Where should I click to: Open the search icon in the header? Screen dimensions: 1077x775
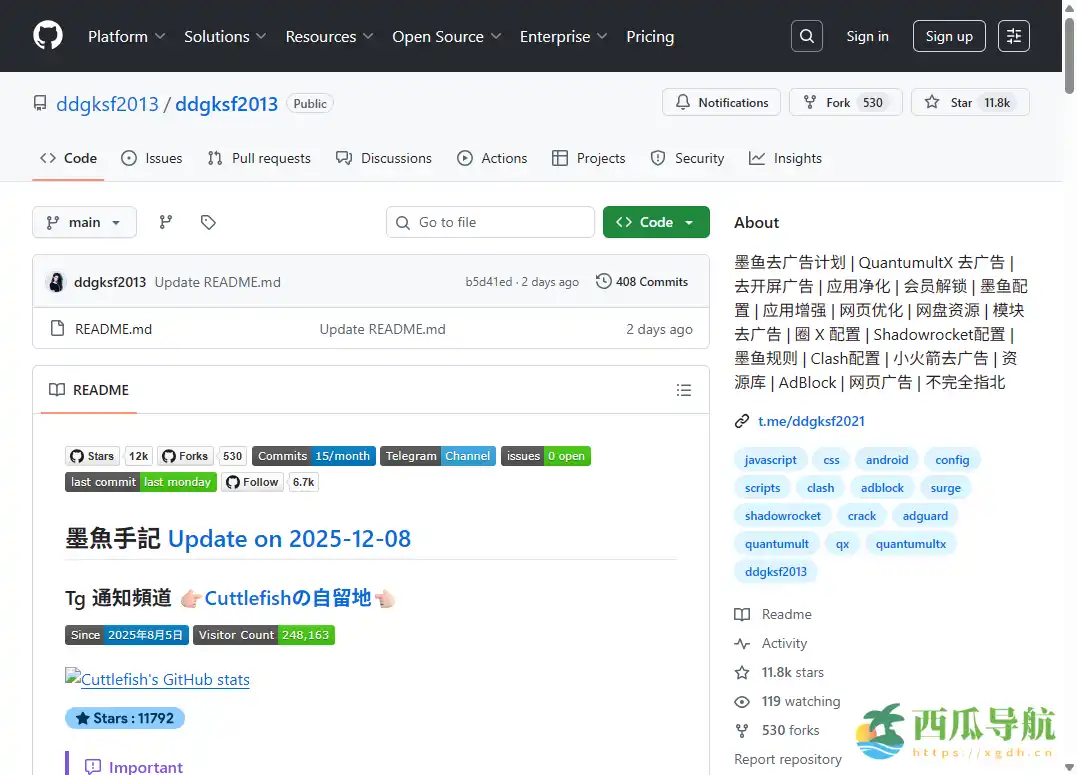pos(806,36)
